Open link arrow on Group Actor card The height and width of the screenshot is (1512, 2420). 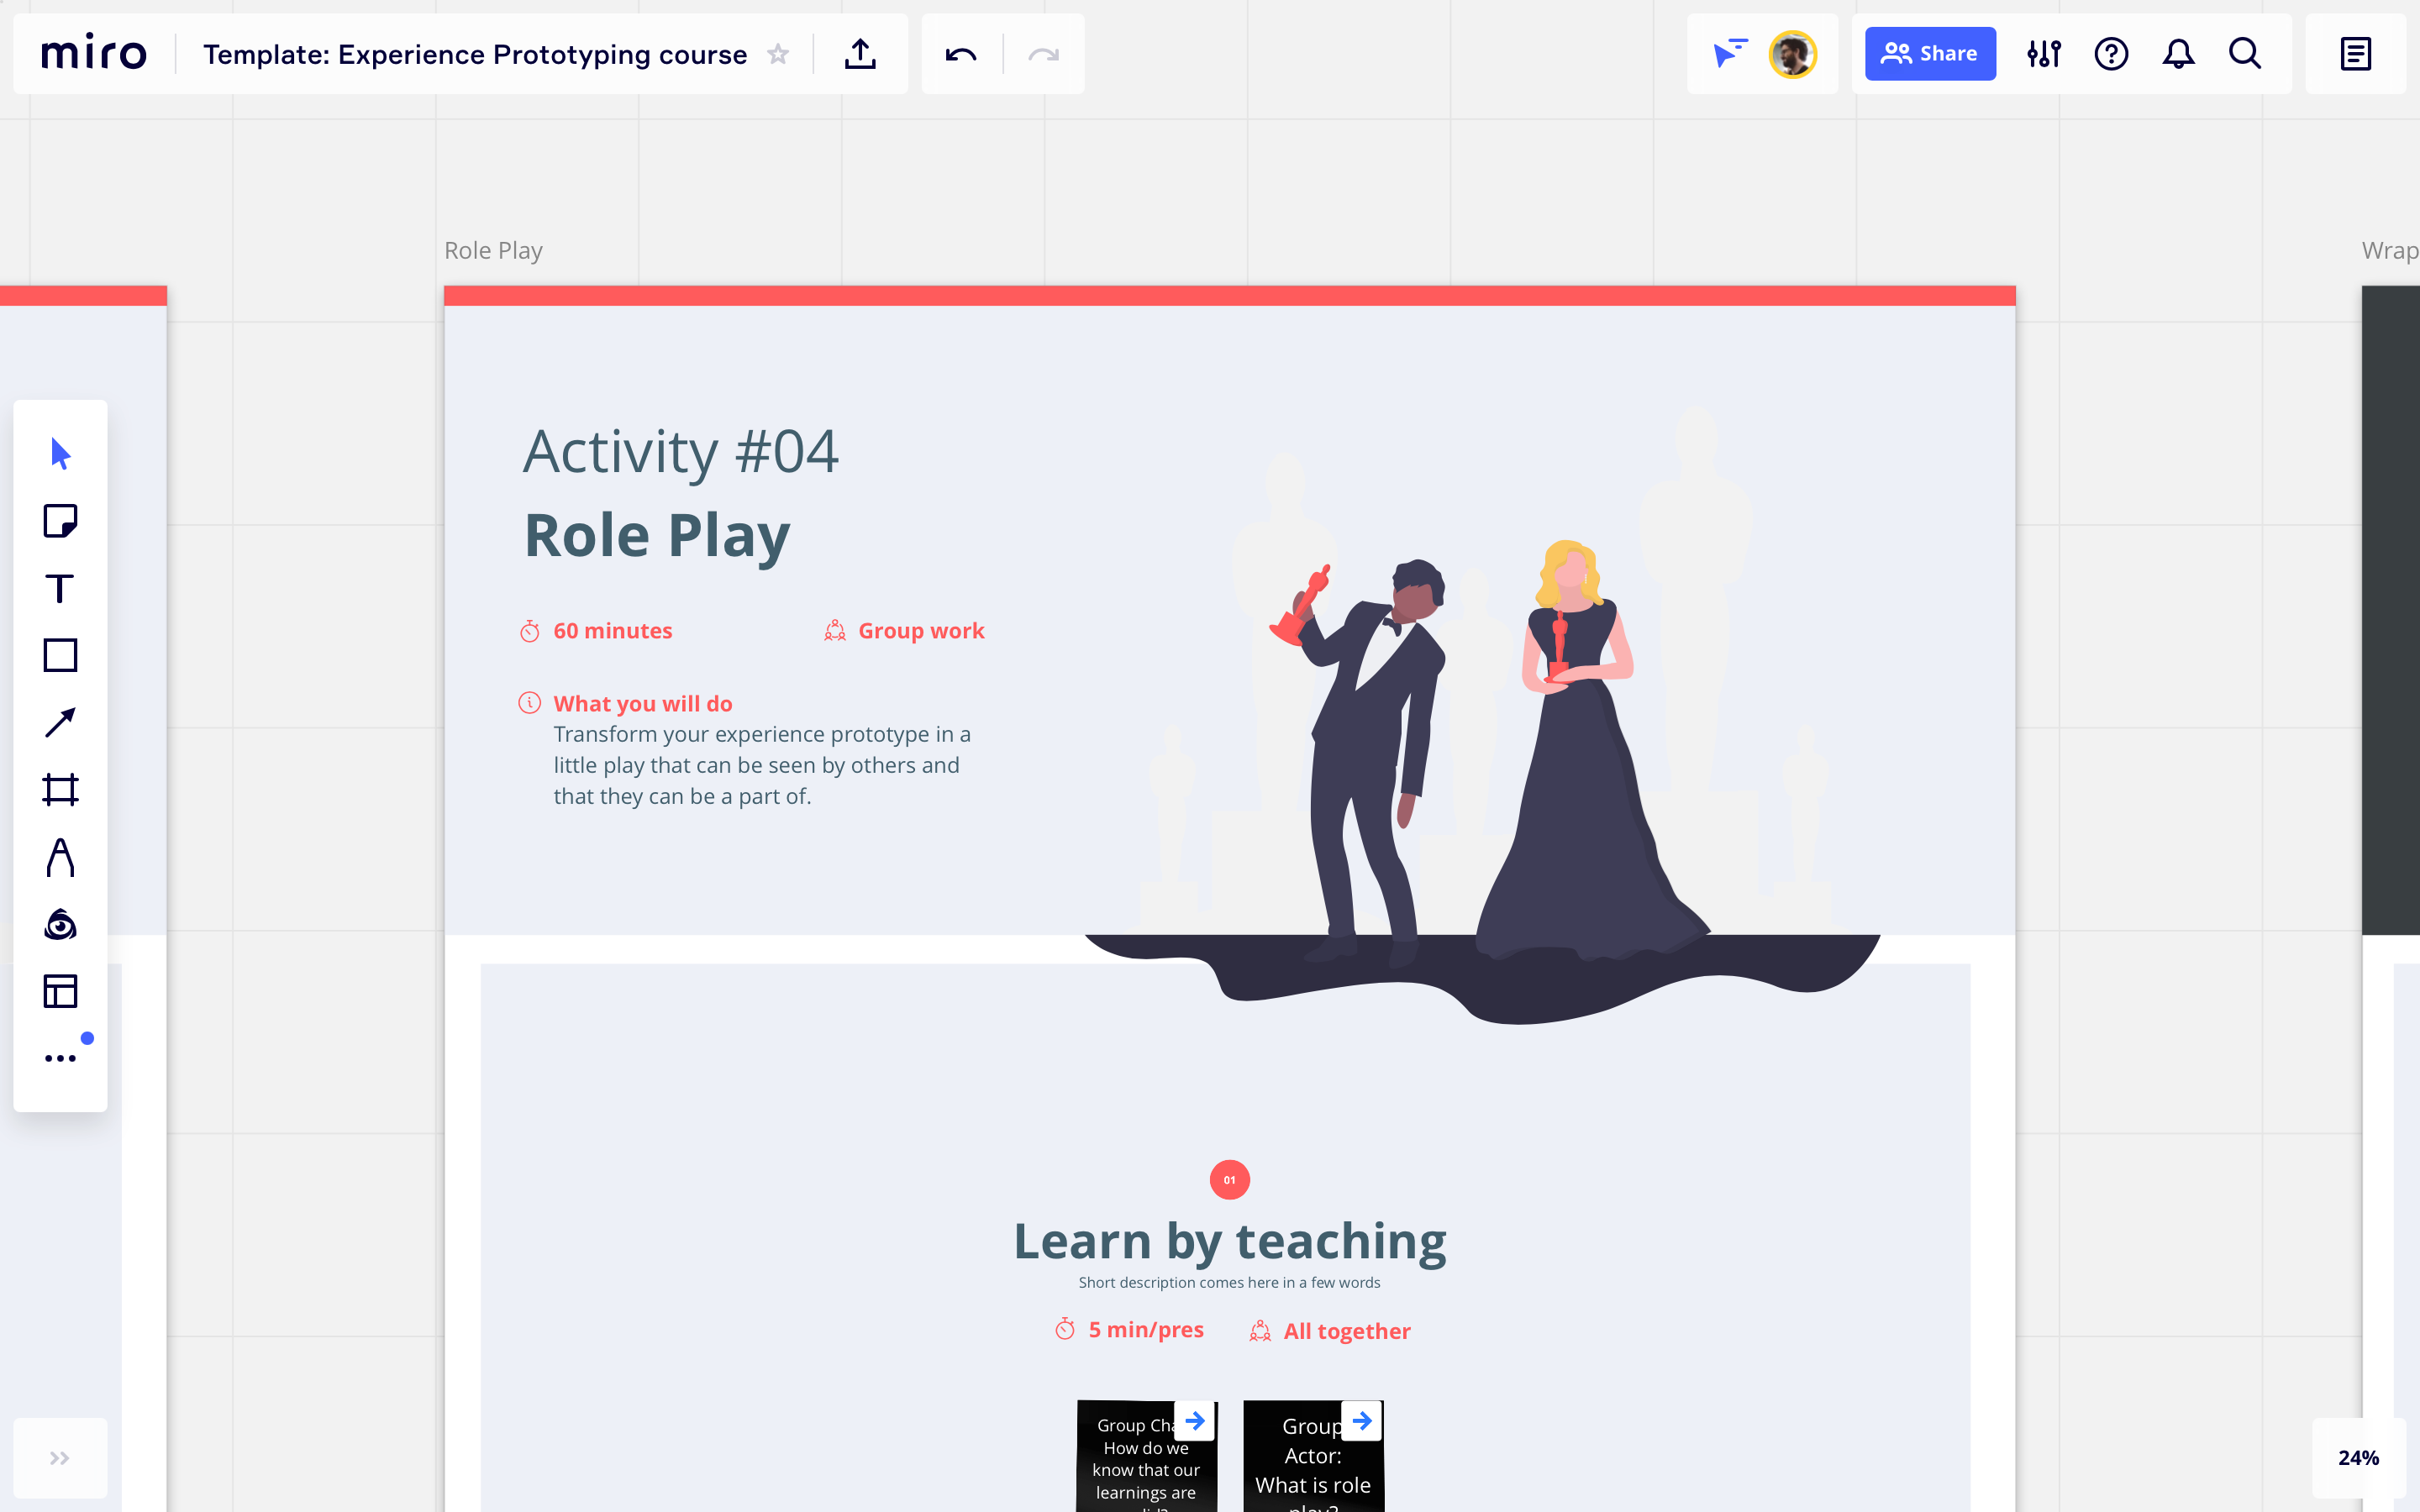[1362, 1420]
